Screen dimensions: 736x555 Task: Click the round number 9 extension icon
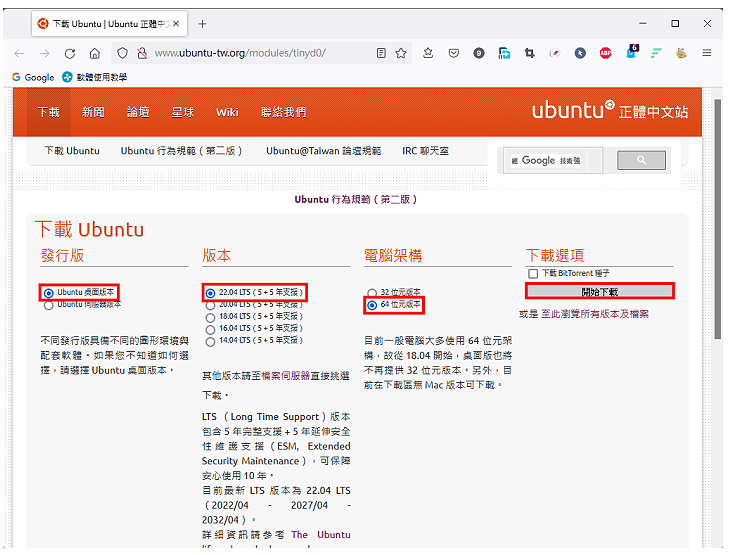(x=479, y=53)
